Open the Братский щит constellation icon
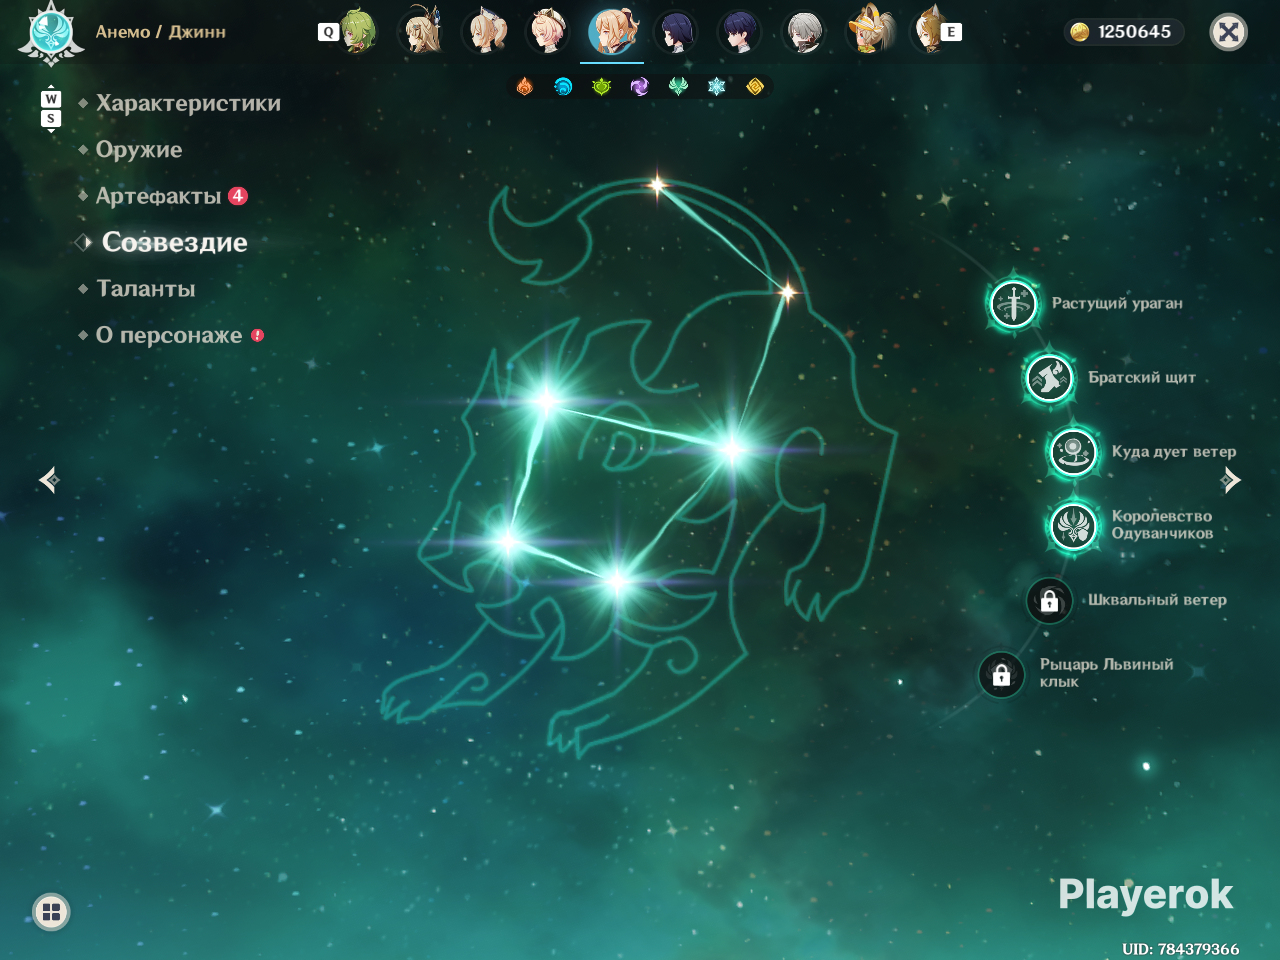Viewport: 1280px width, 960px height. coord(1050,378)
